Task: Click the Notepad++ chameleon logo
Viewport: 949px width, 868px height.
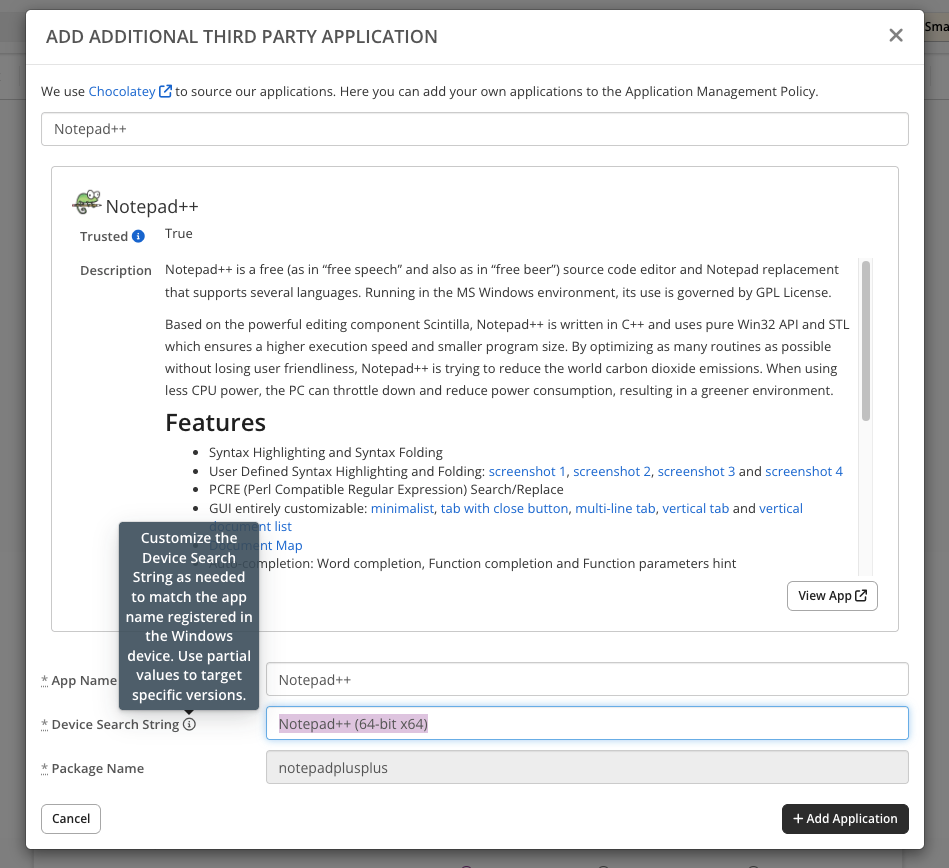Action: pyautogui.click(x=87, y=203)
